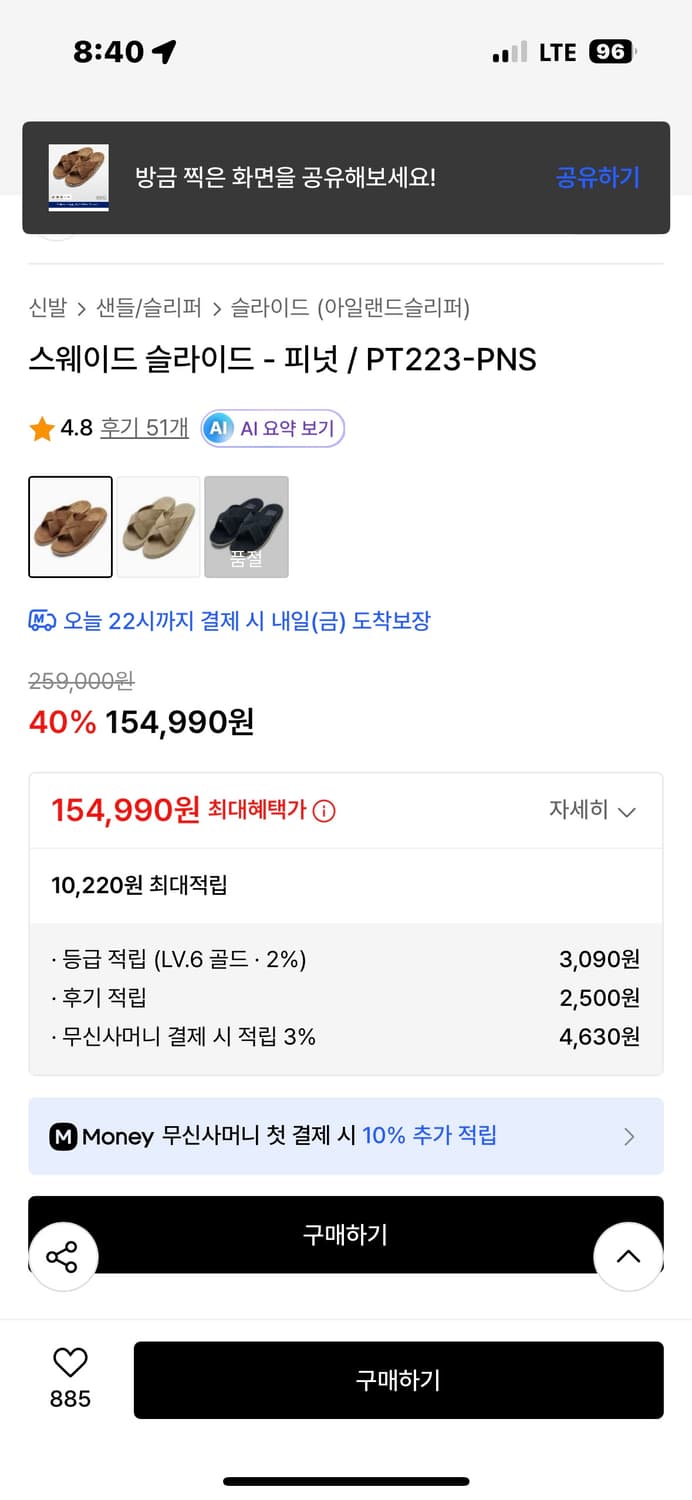This screenshot has height=1500, width=692.
Task: Tap the M Money logo in the banner
Action: (x=62, y=1136)
